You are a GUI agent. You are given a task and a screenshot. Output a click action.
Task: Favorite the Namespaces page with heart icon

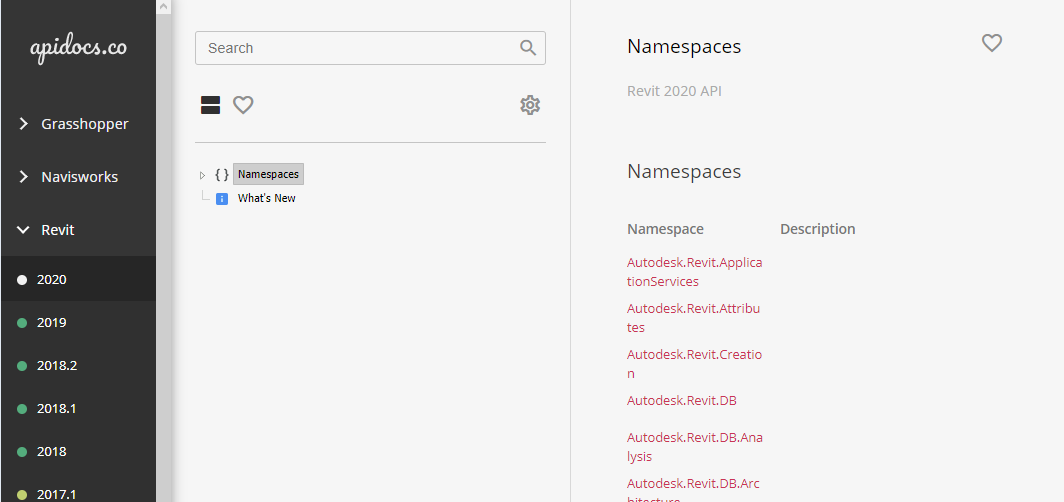pos(992,43)
